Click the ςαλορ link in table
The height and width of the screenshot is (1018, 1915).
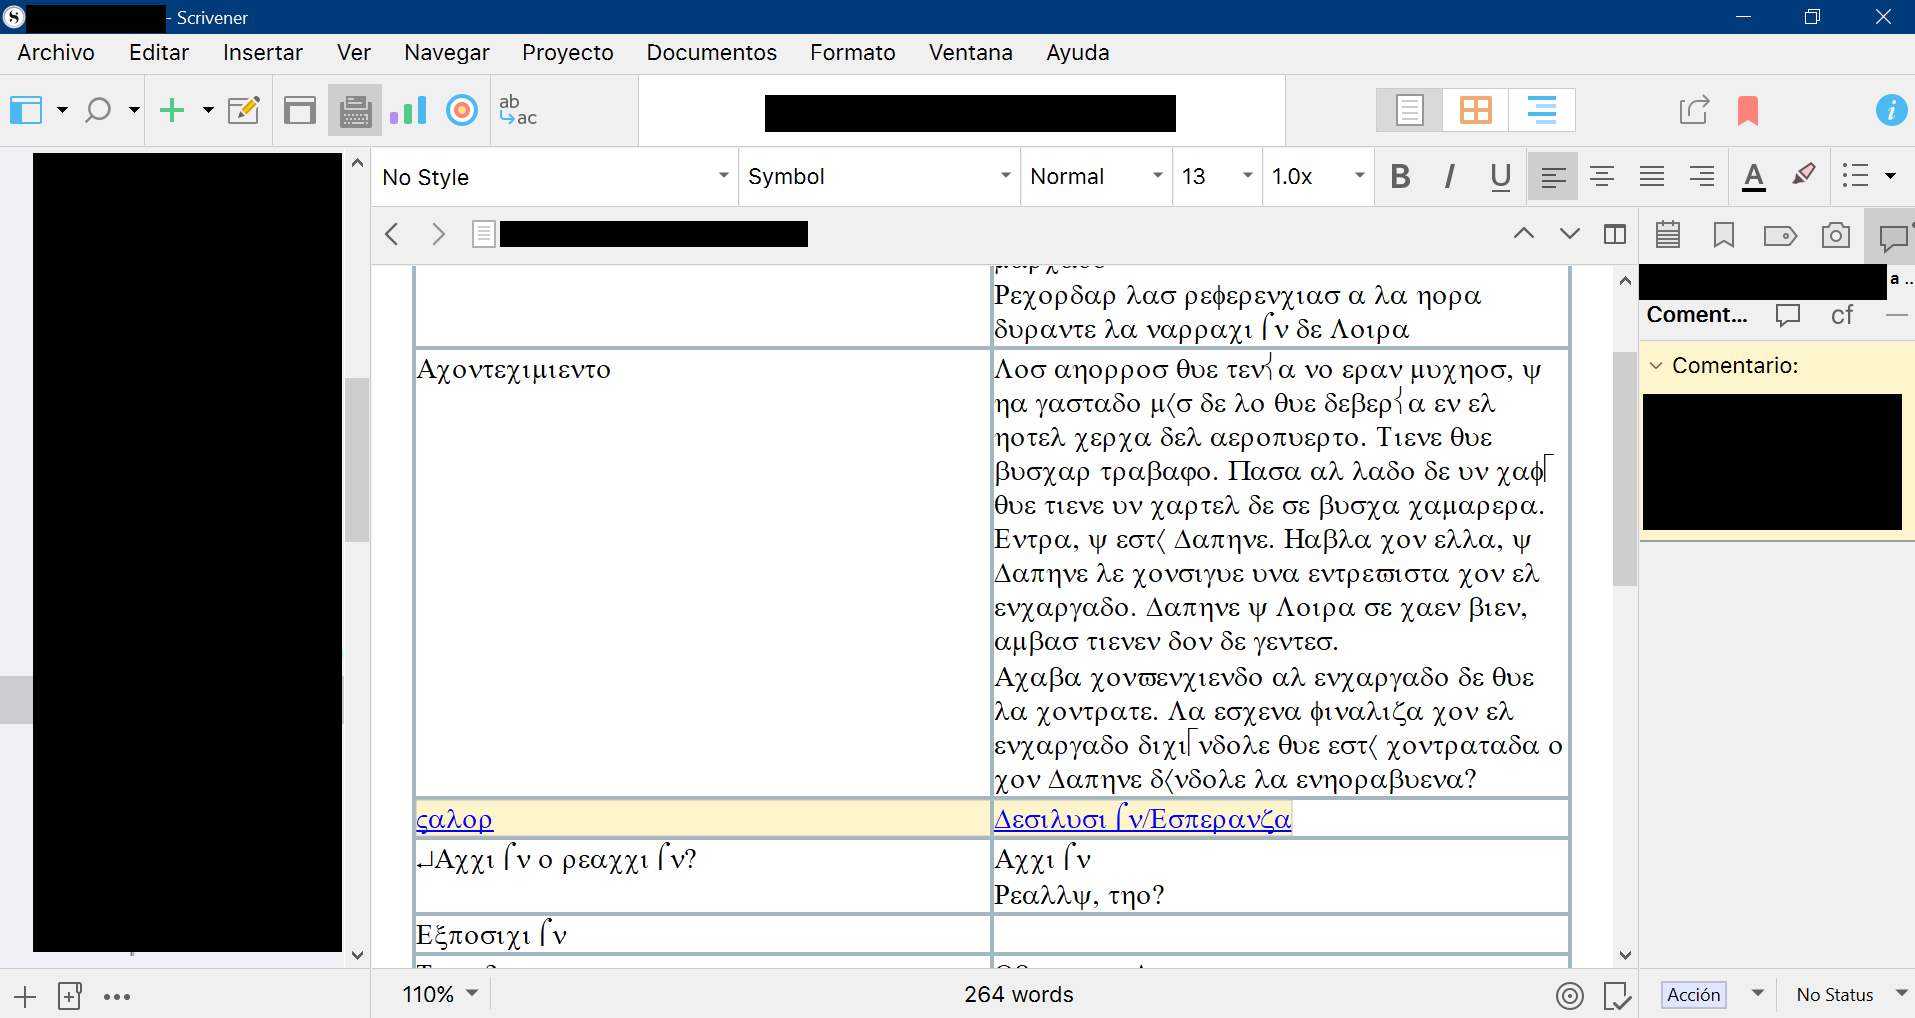point(455,819)
